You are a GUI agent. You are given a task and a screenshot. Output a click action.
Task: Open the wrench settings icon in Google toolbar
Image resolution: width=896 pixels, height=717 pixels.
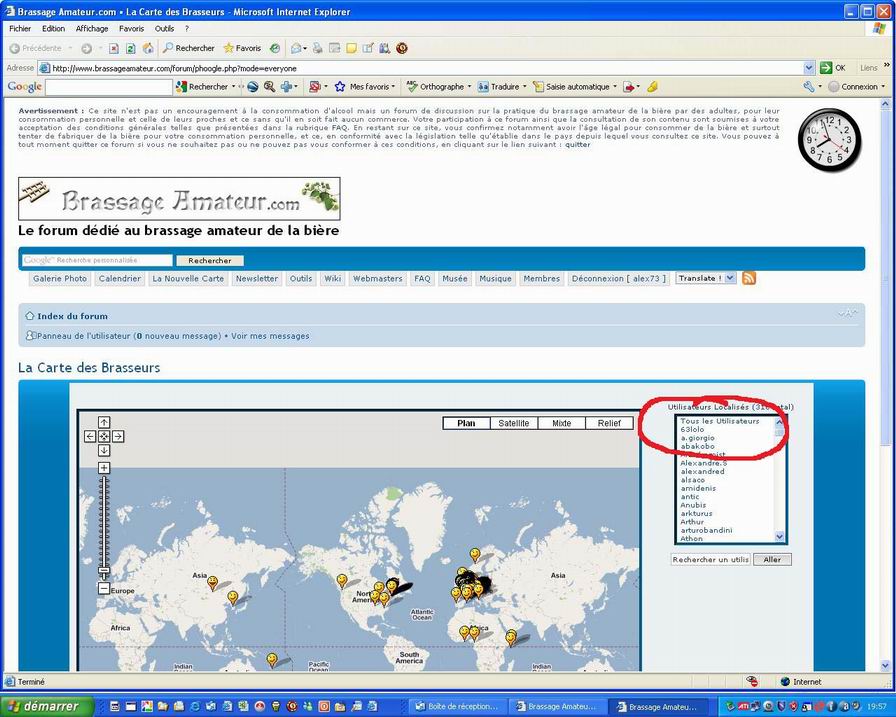tap(809, 87)
